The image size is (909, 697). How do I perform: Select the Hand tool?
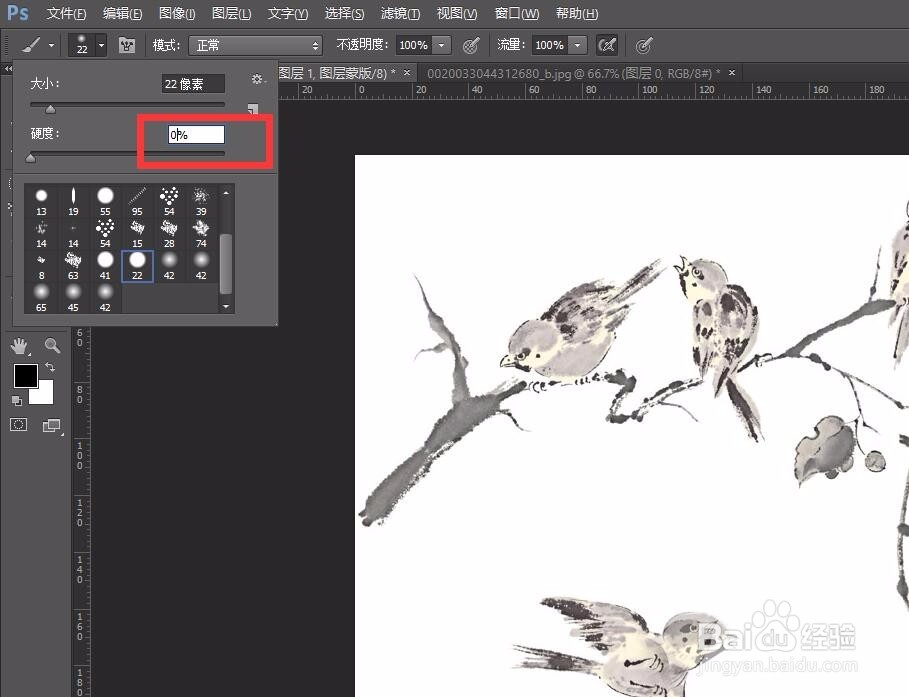tap(19, 346)
